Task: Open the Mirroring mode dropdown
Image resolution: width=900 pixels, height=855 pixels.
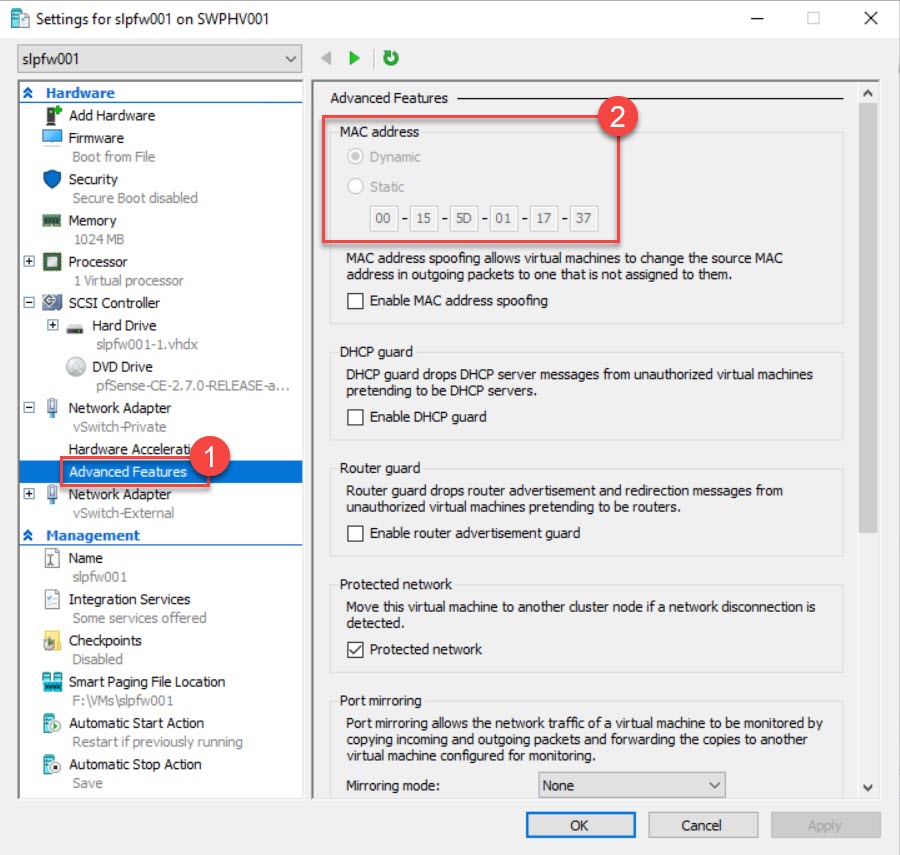Action: pyautogui.click(x=632, y=786)
